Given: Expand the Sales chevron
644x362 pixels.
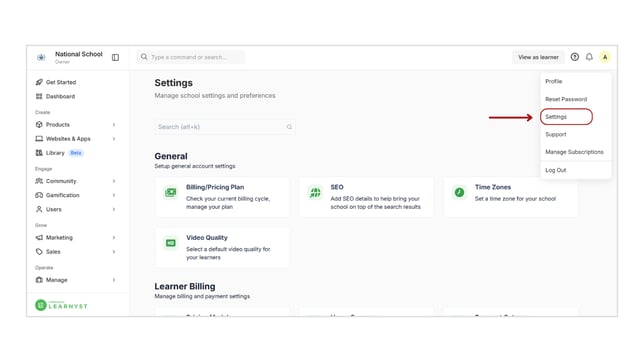Looking at the screenshot, I should 114,251.
